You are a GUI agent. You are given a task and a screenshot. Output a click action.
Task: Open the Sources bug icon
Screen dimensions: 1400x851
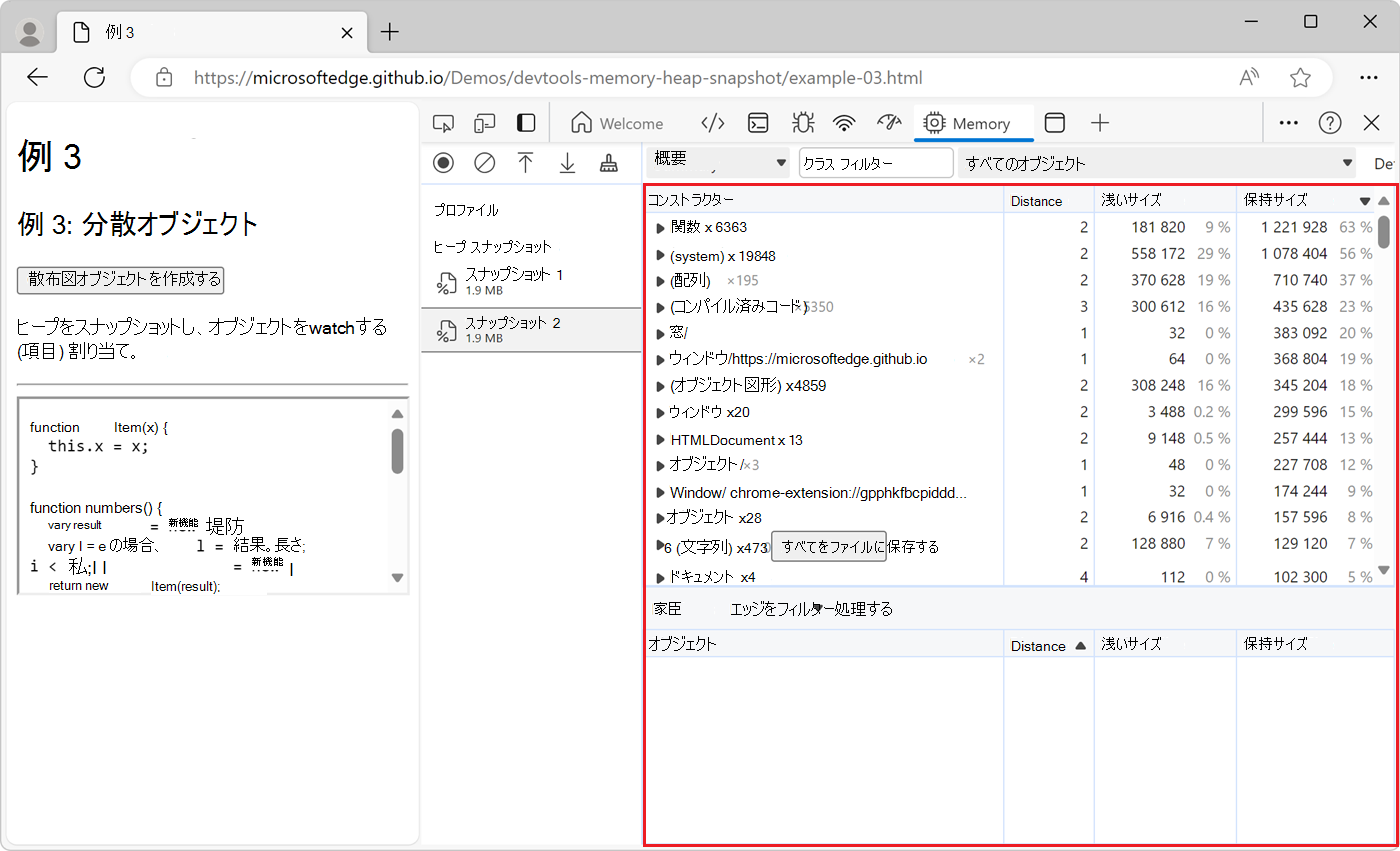pyautogui.click(x=802, y=123)
